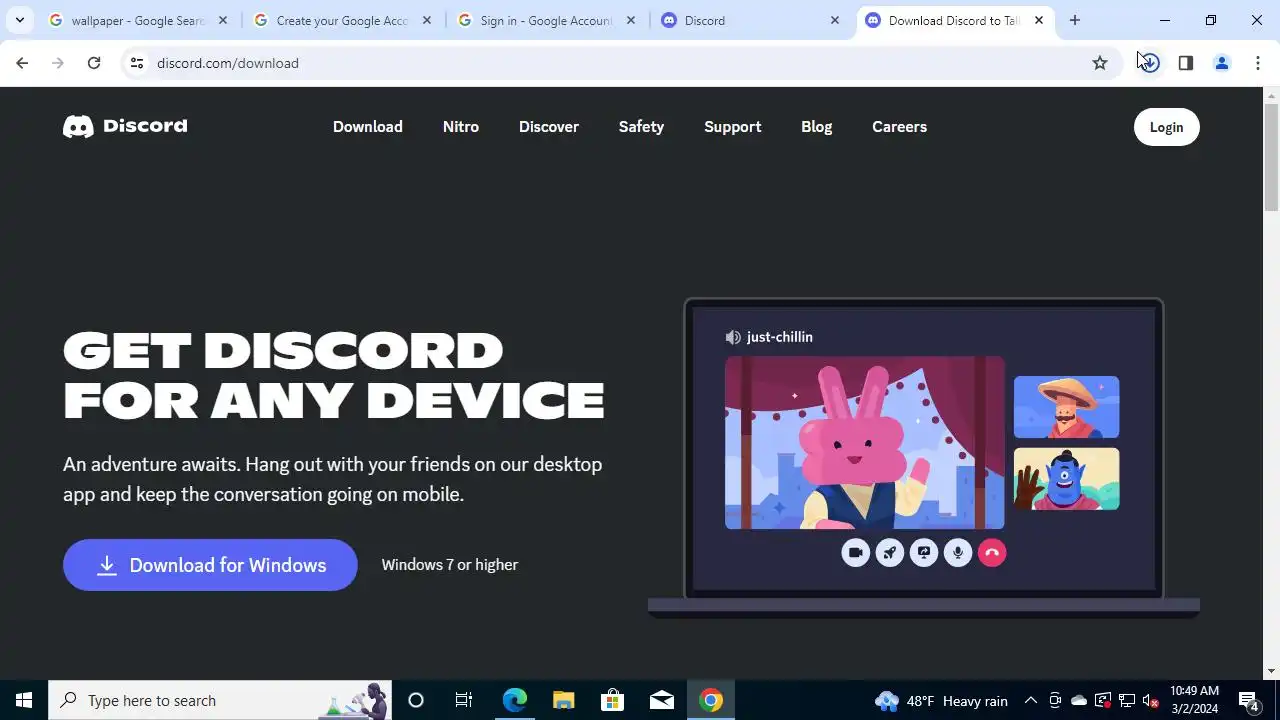
Task: Click the Login button
Action: pyautogui.click(x=1166, y=127)
